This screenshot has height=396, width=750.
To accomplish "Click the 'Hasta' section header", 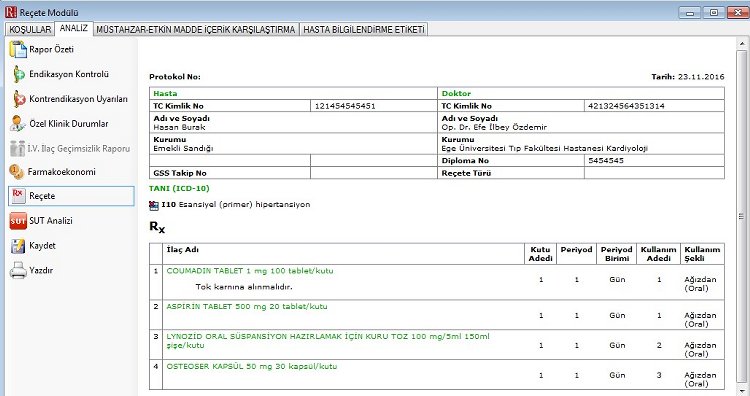I will pos(165,94).
